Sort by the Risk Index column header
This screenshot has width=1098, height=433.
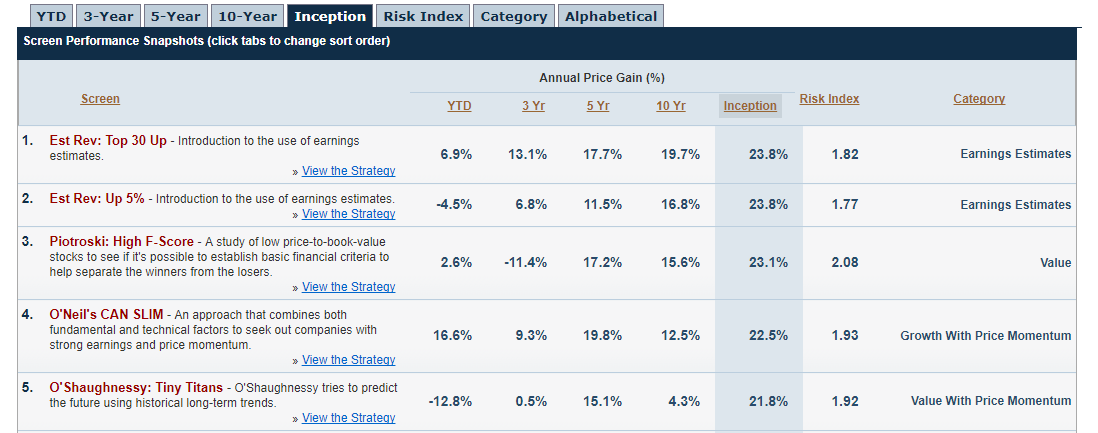[x=829, y=99]
